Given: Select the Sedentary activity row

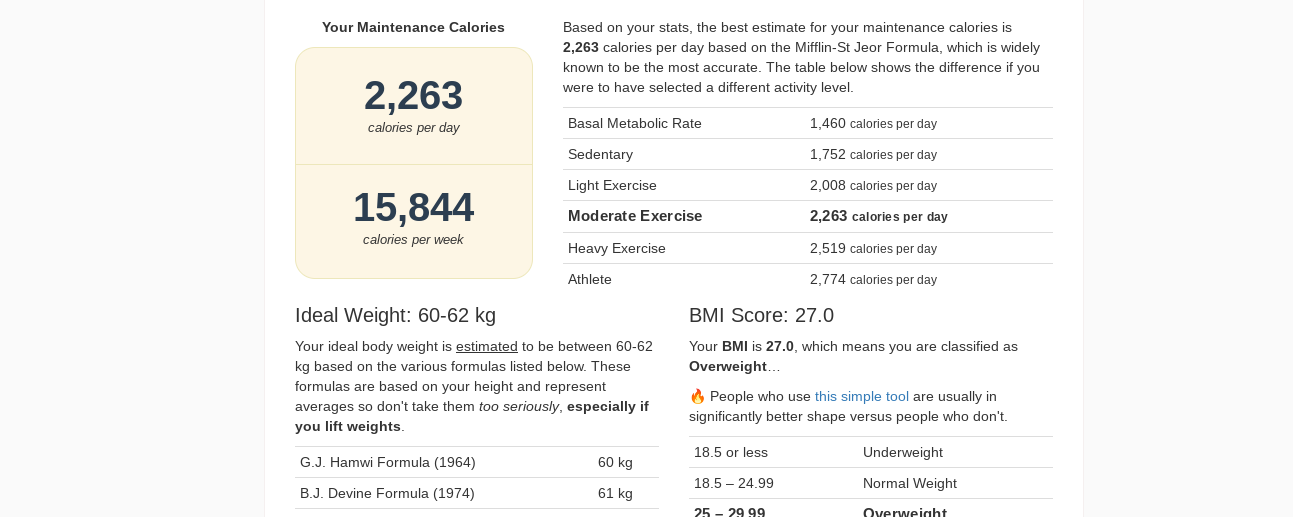Looking at the screenshot, I should (x=807, y=154).
